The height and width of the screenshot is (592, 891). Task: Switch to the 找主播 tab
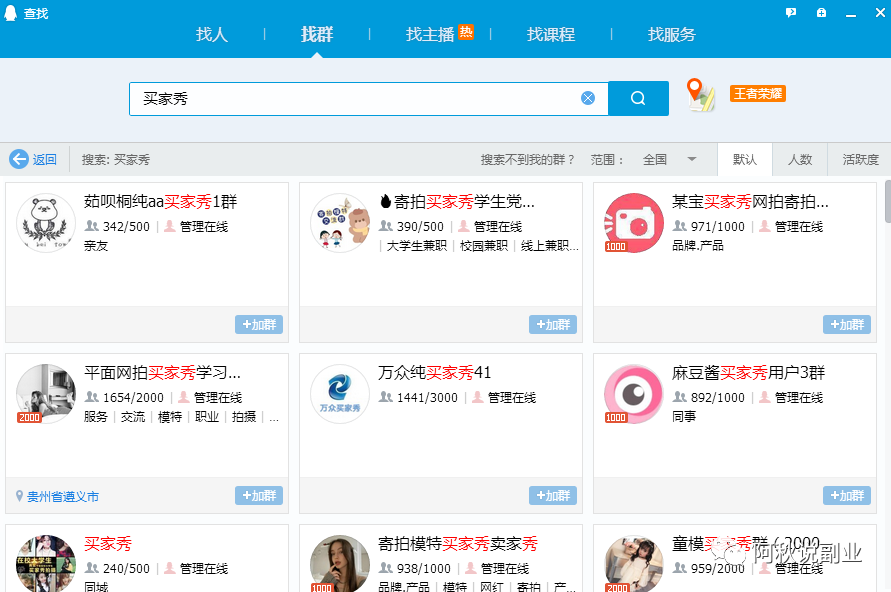tap(430, 34)
